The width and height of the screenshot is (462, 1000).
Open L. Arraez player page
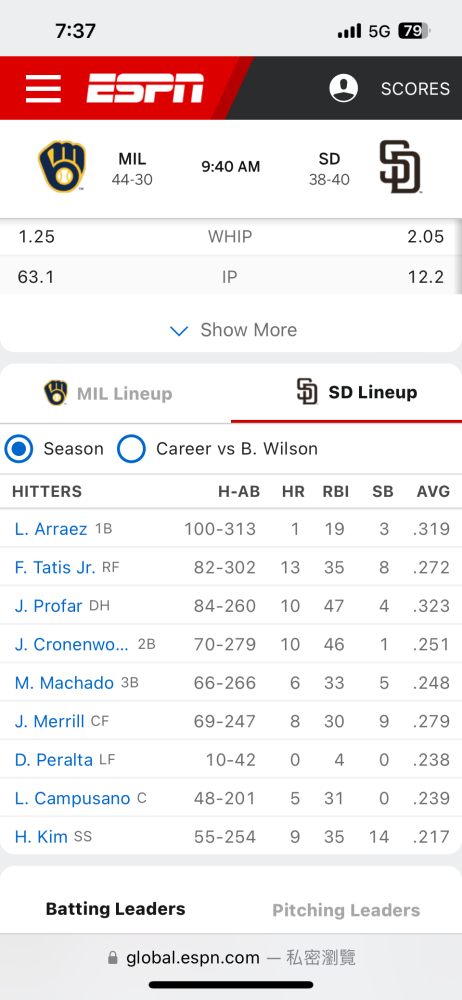click(51, 529)
